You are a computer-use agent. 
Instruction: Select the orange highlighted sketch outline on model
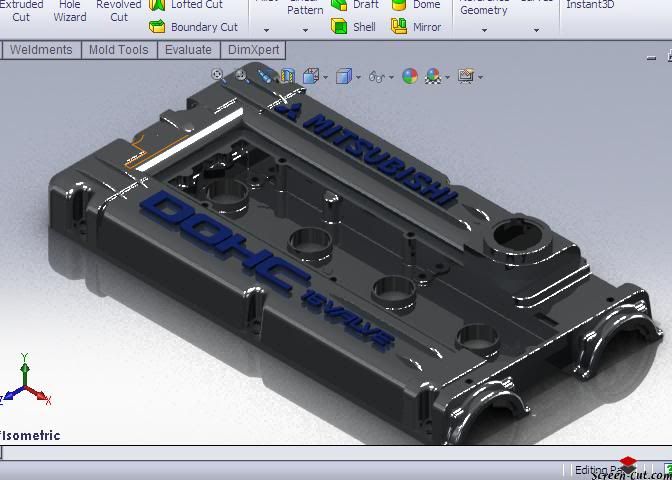tap(156, 150)
